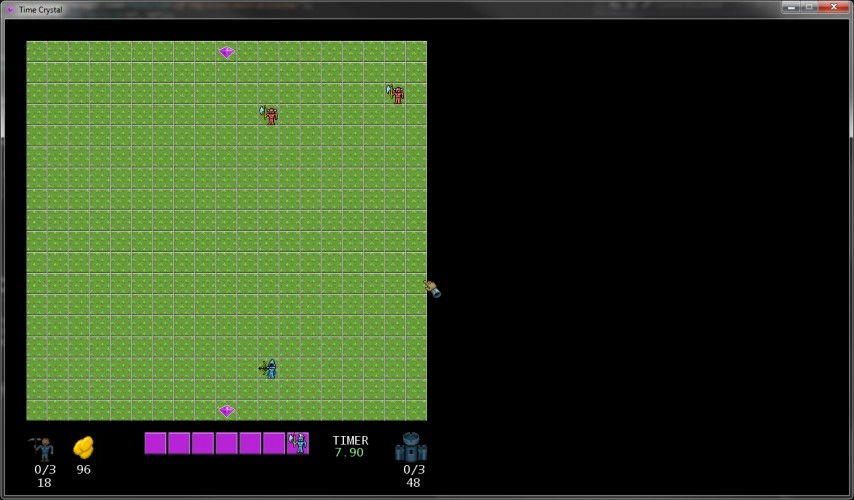The image size is (854, 500).
Task: Click the castle 0/3 counter text
Action: click(x=414, y=469)
